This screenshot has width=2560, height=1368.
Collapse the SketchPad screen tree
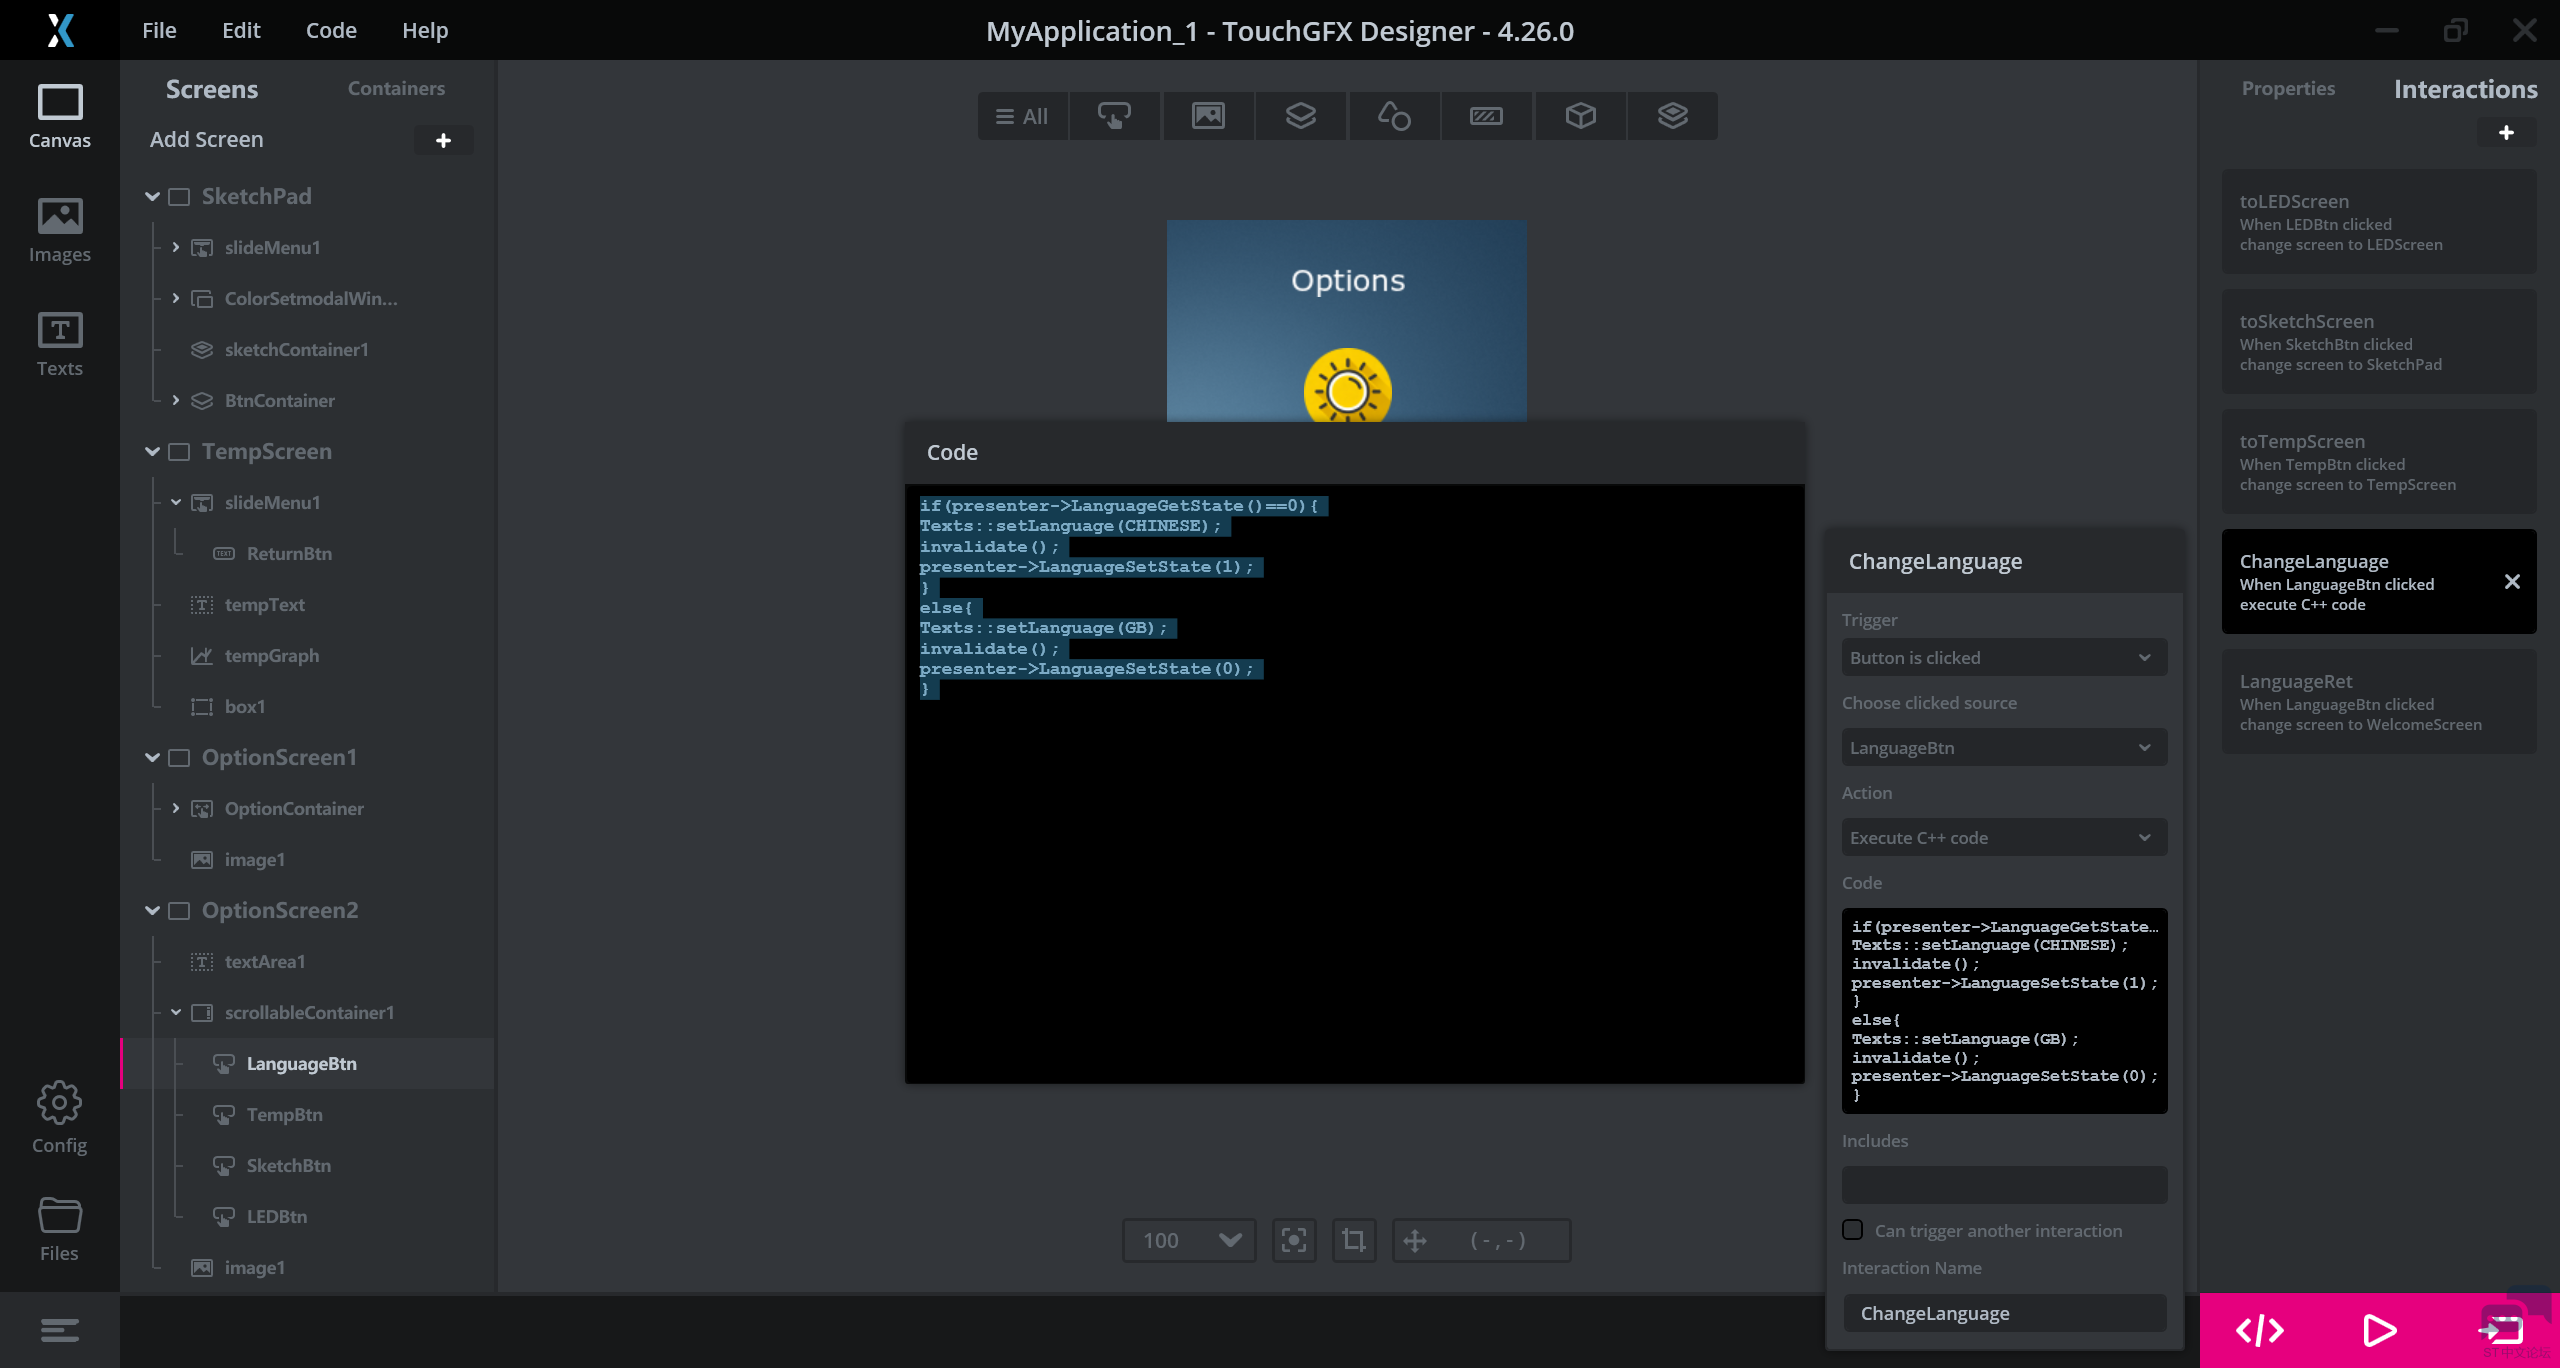click(x=152, y=196)
